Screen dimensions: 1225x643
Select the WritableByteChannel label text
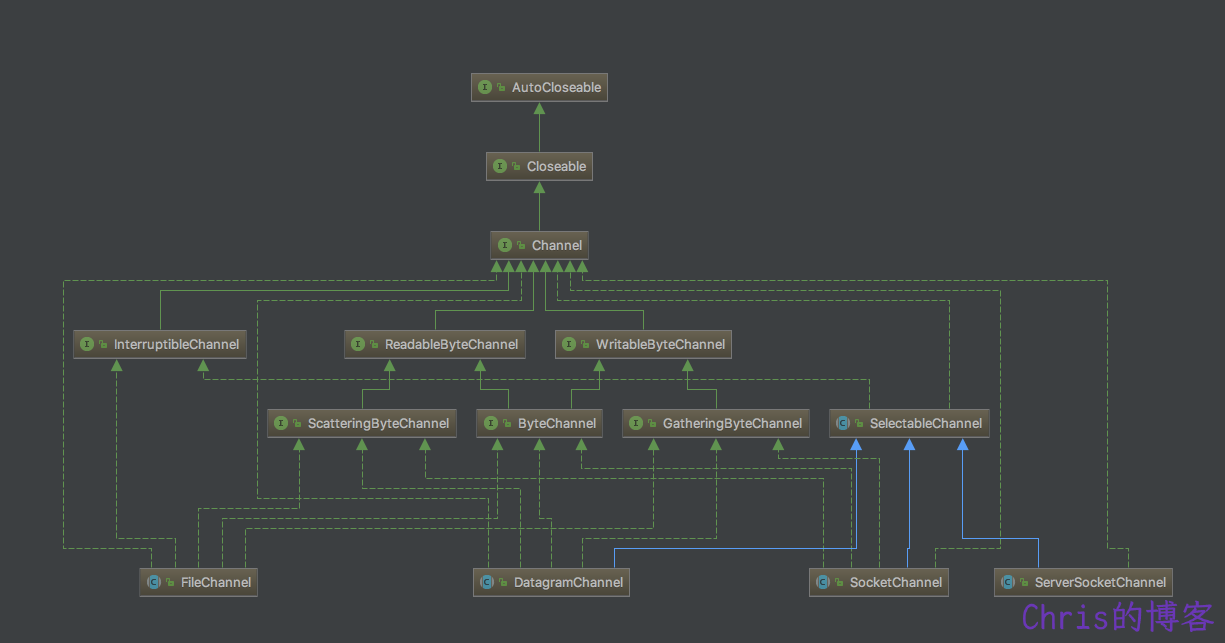click(x=660, y=344)
